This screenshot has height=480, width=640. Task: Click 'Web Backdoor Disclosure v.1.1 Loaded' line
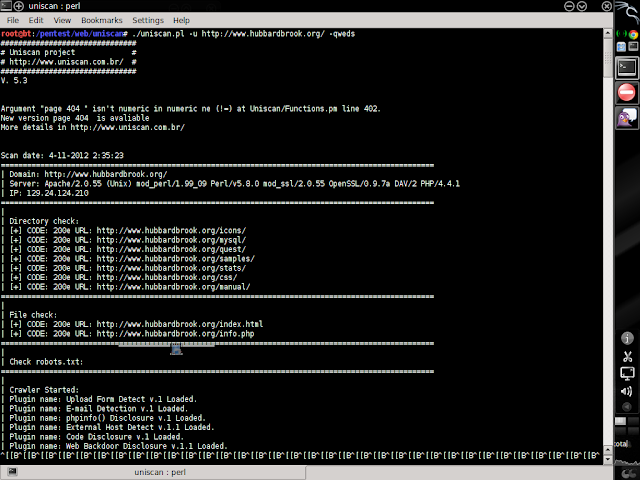[118, 446]
